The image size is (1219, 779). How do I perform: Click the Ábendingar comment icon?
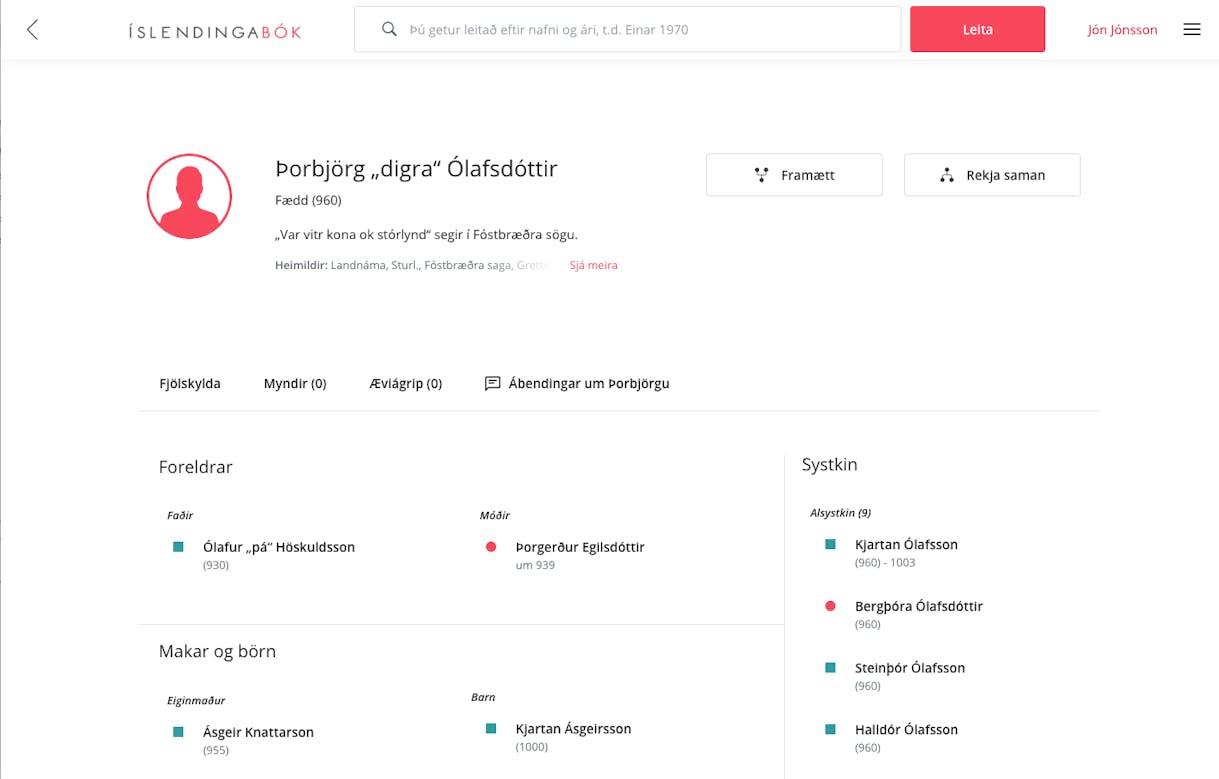click(492, 383)
